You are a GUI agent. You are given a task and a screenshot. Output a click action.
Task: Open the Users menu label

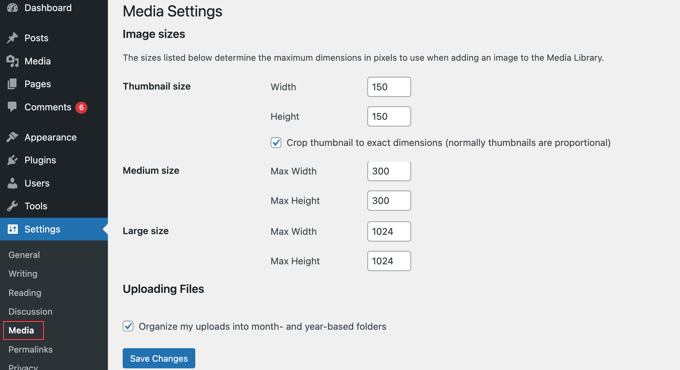click(37, 183)
